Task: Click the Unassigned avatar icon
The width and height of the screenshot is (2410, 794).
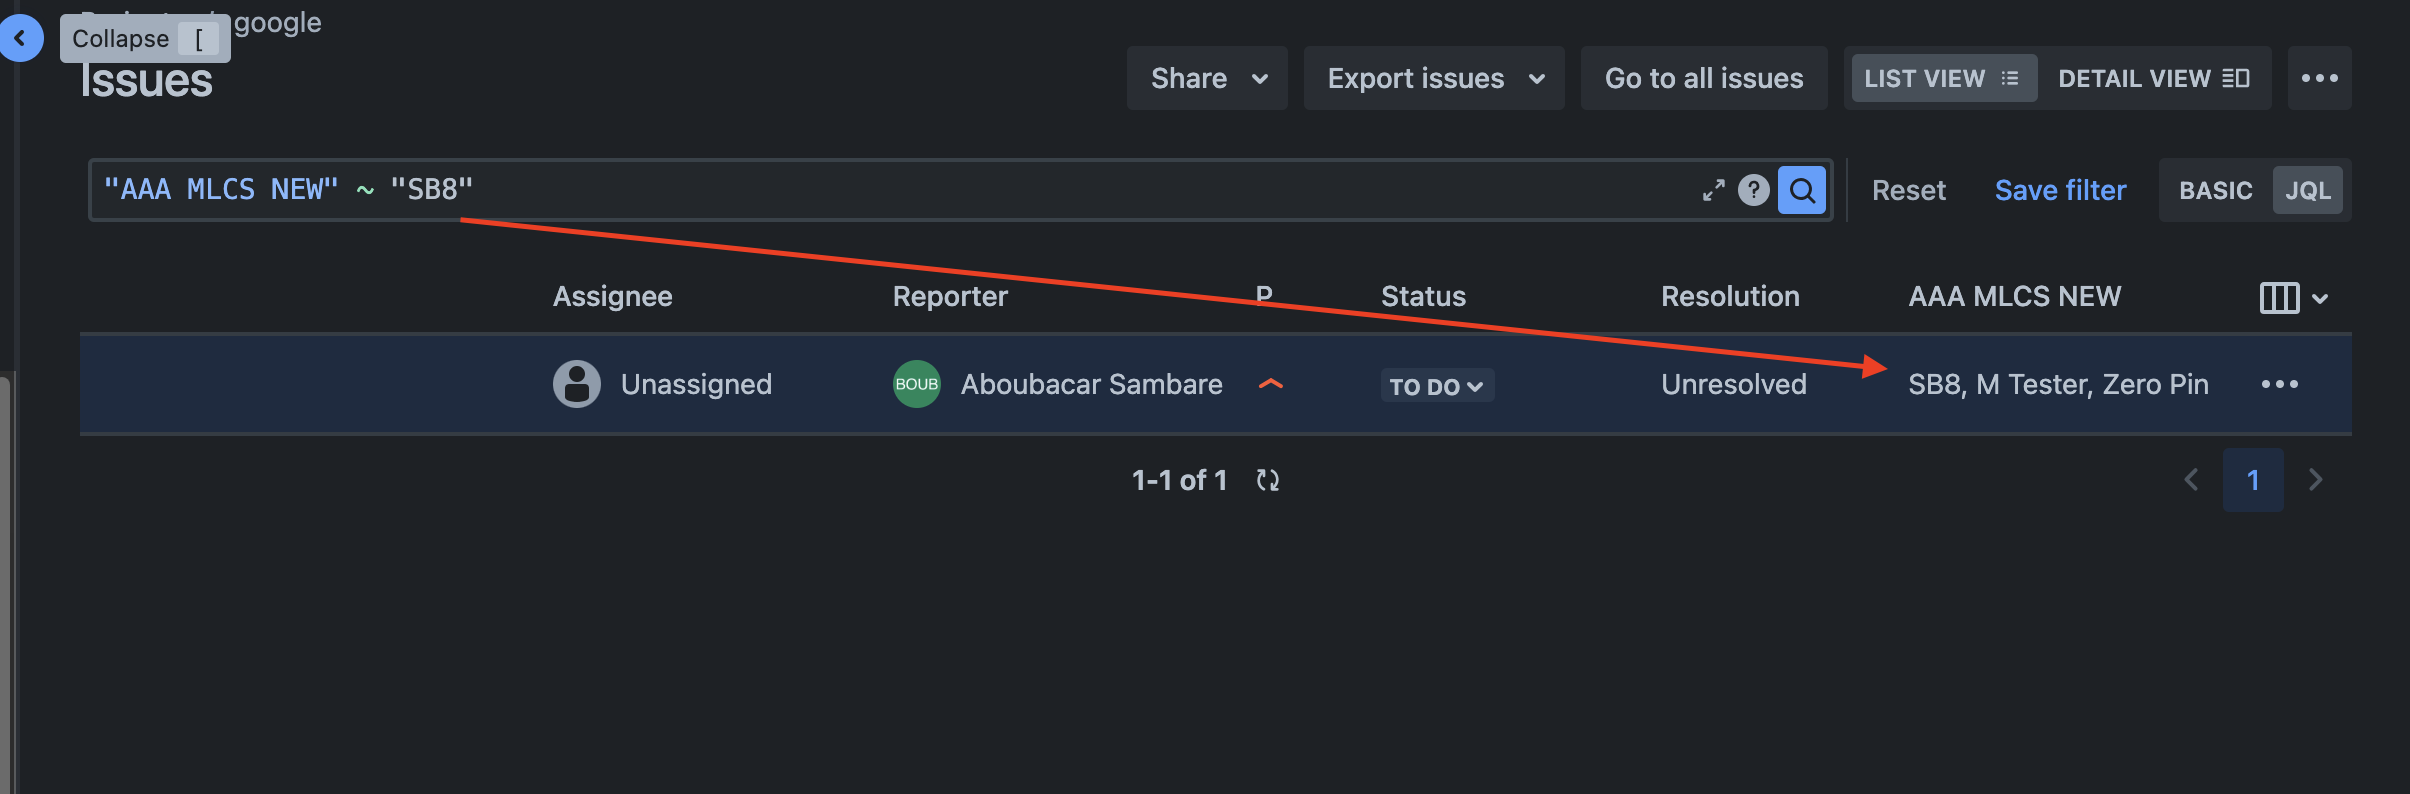Action: [577, 384]
